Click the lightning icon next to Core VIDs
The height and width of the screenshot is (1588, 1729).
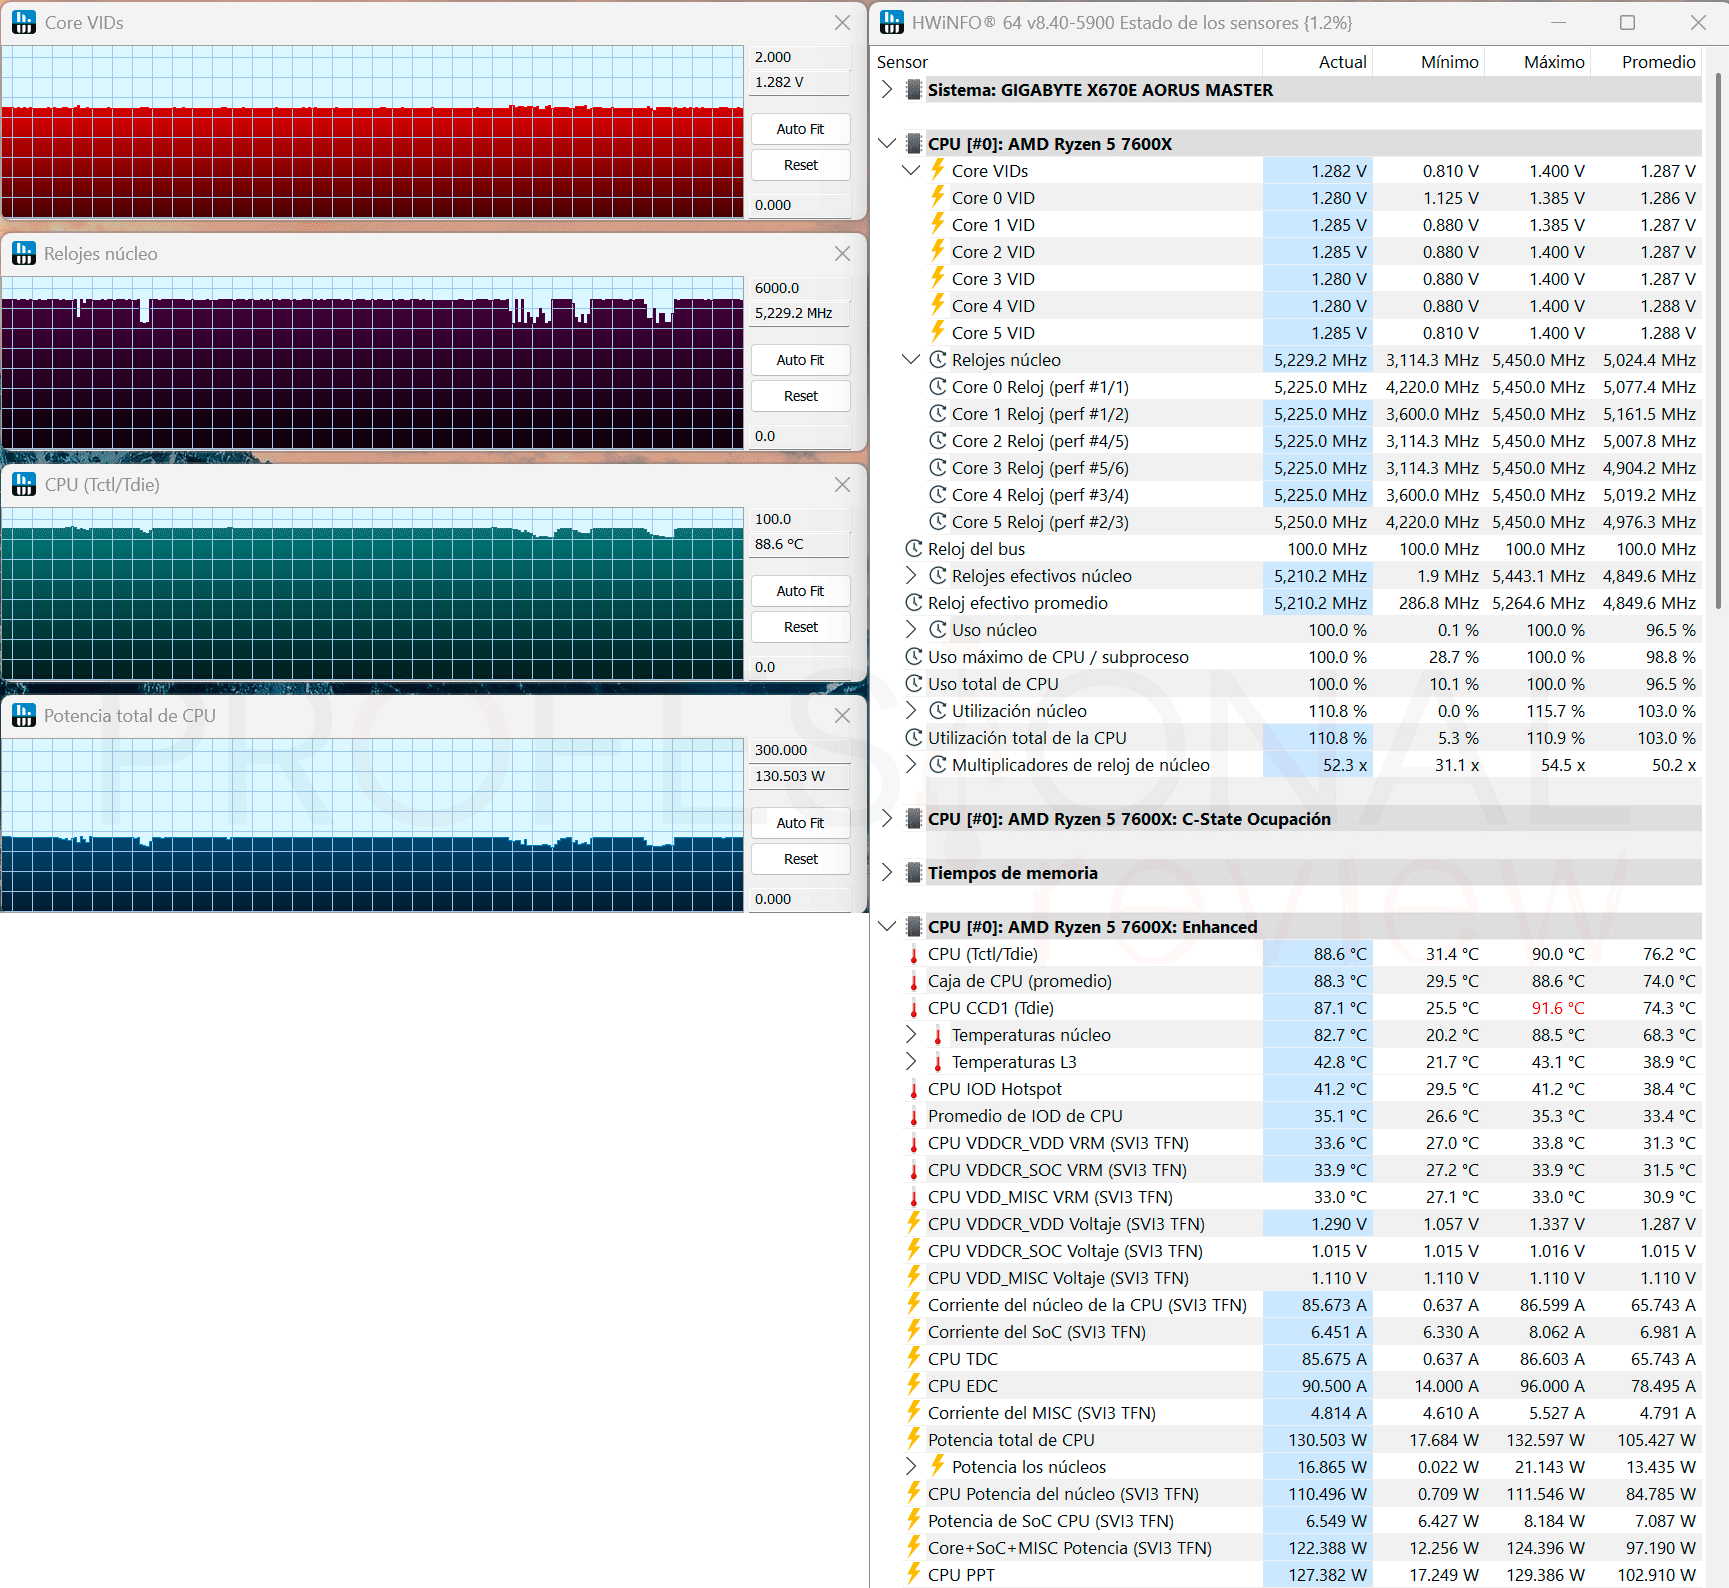point(938,170)
